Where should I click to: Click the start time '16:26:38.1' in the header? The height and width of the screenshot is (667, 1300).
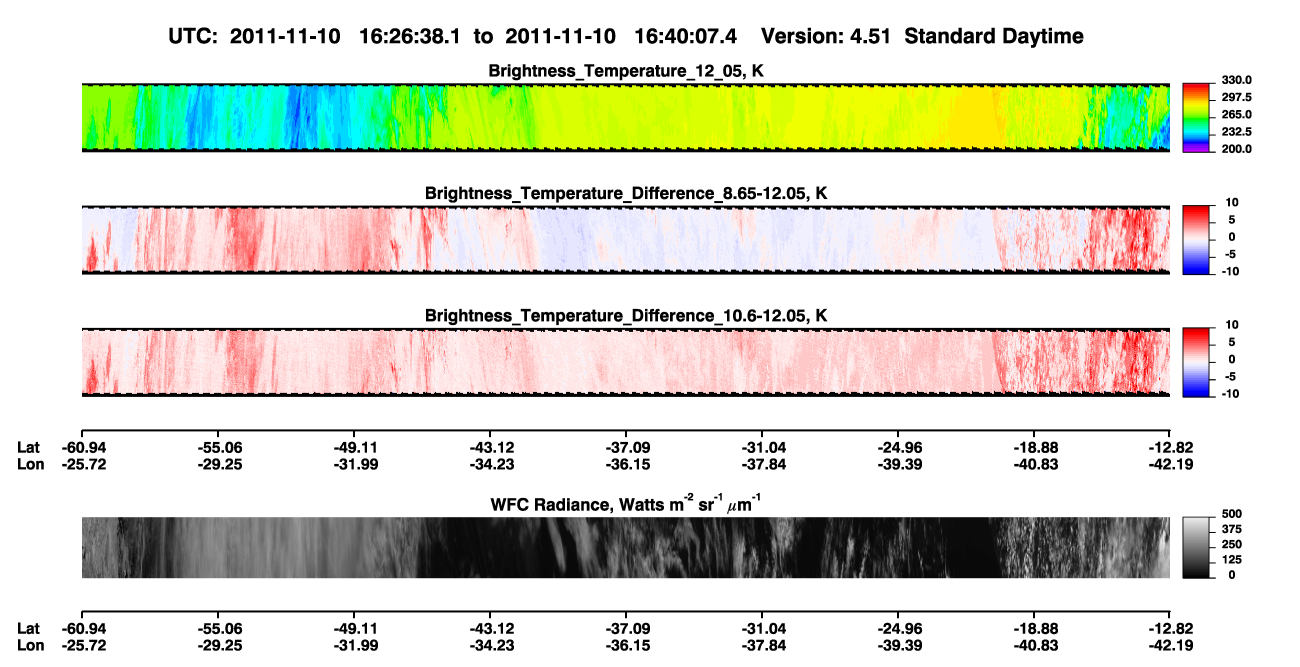(412, 36)
